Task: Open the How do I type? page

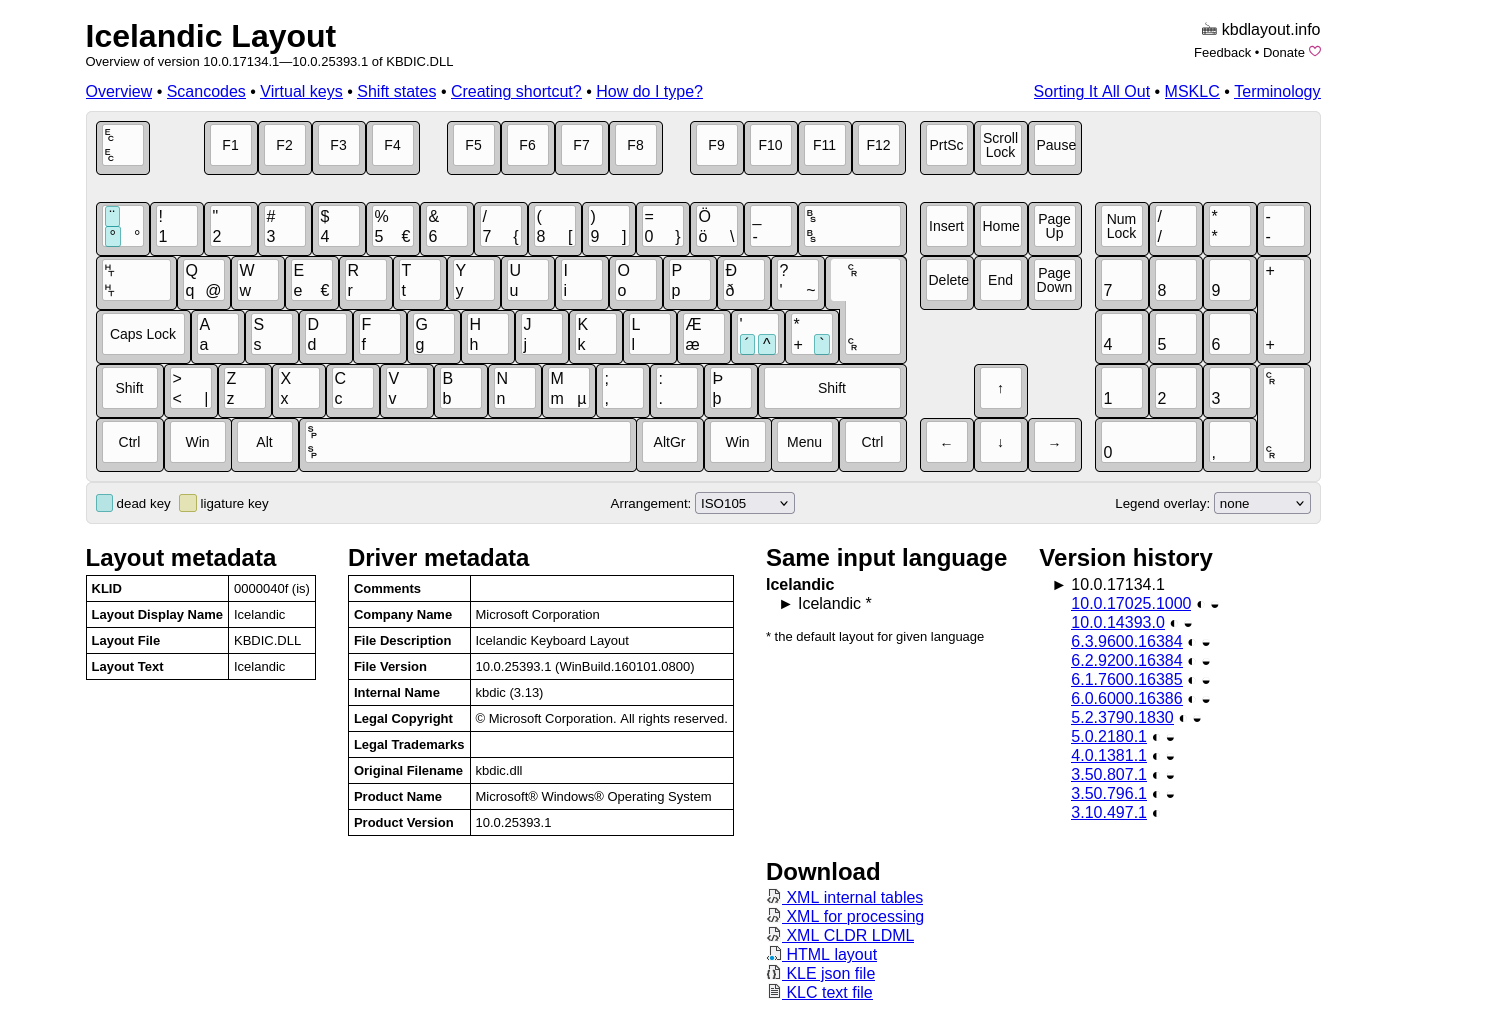Action: [649, 91]
